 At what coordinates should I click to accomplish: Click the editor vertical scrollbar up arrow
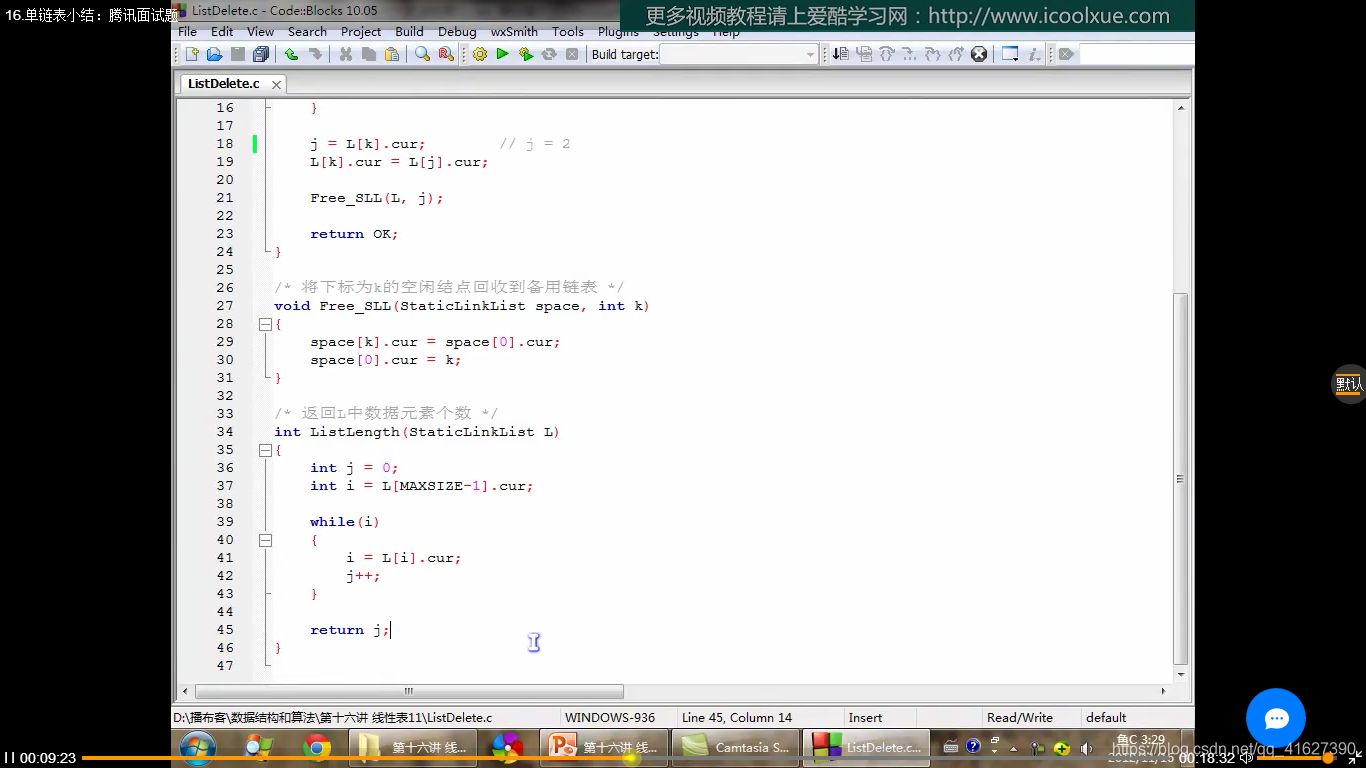tap(1180, 108)
